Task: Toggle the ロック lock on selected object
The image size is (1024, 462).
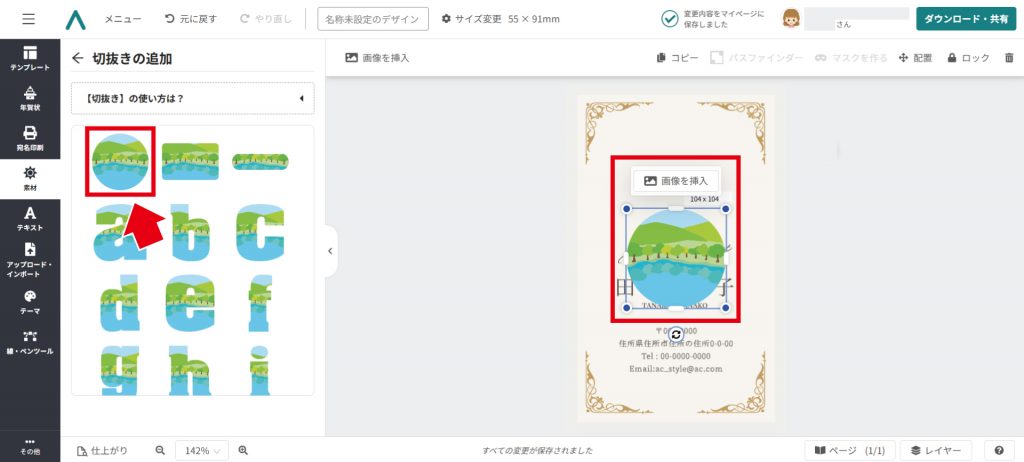Action: pos(968,58)
